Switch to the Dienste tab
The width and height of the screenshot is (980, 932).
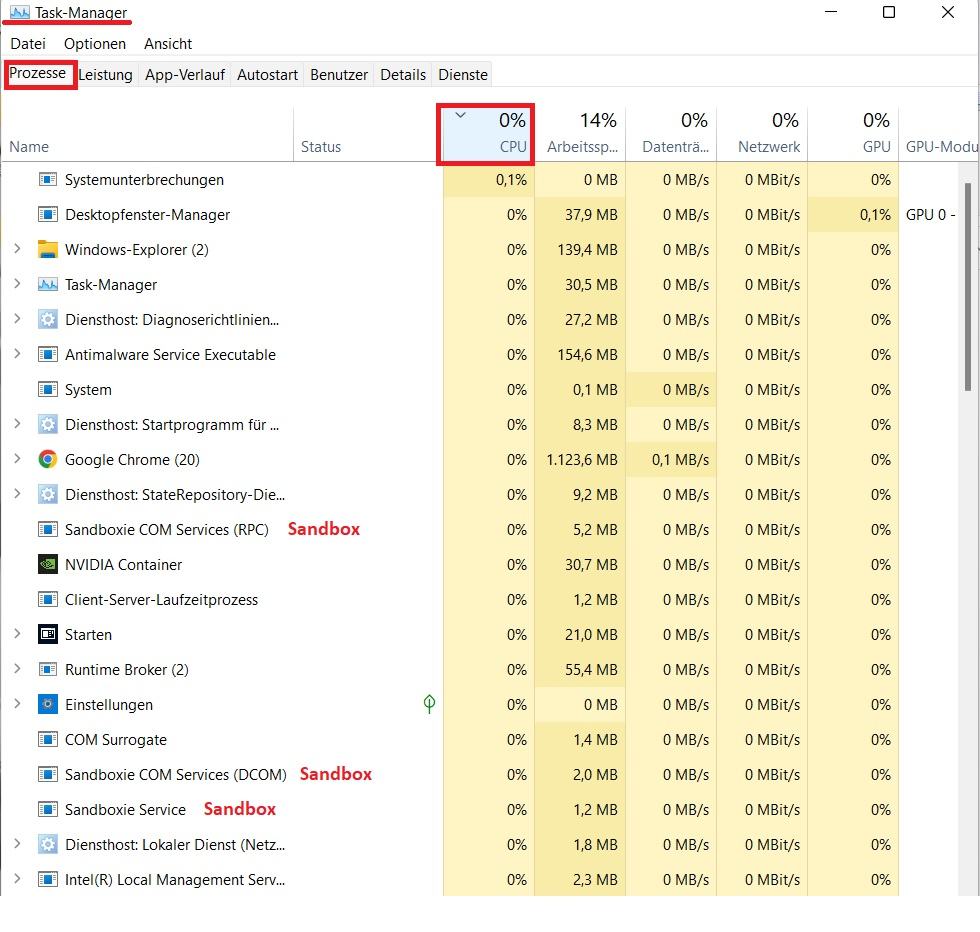click(x=463, y=75)
